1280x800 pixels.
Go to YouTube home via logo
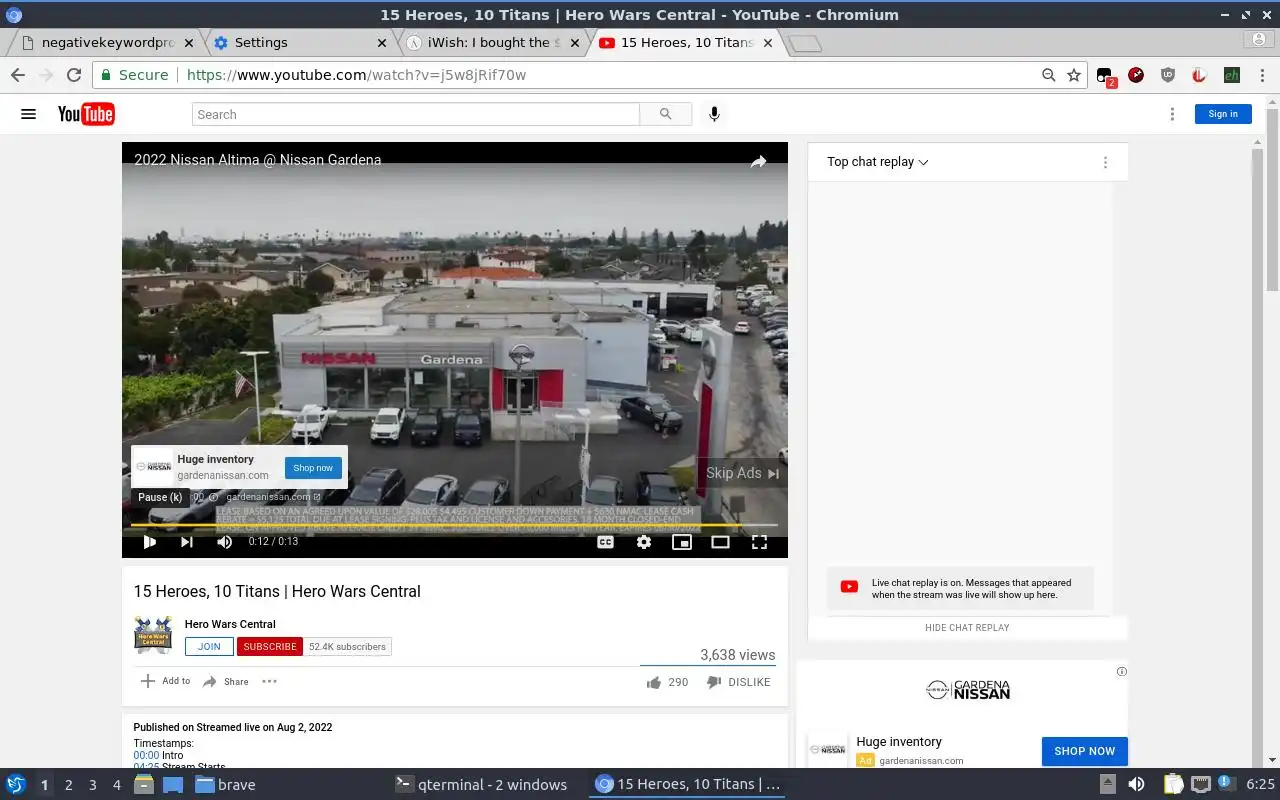pyautogui.click(x=86, y=114)
